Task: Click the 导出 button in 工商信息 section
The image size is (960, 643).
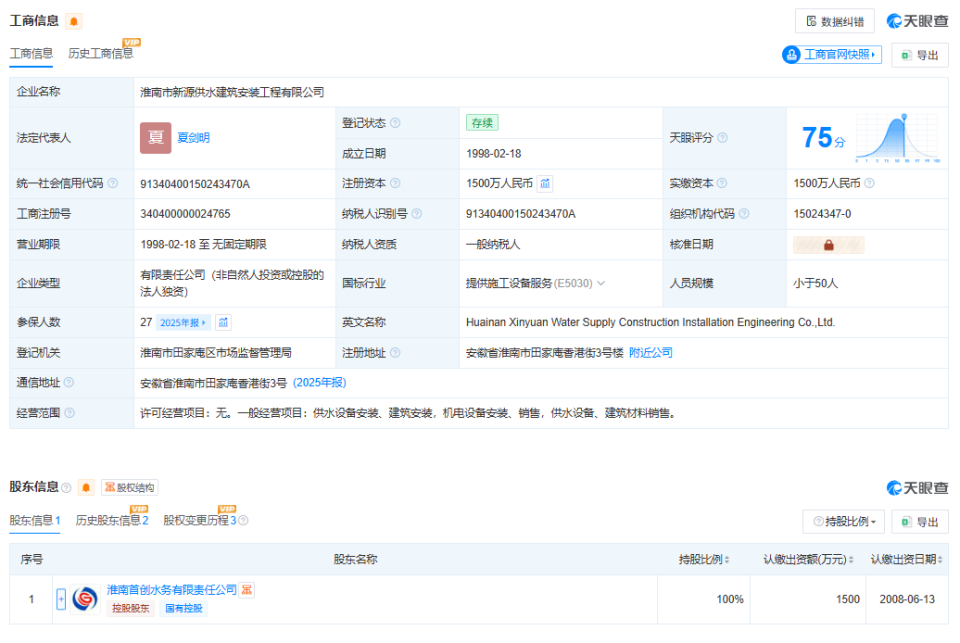Action: [x=920, y=55]
